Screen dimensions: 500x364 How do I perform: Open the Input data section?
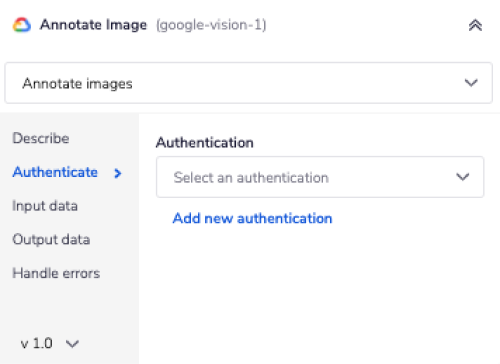click(45, 206)
